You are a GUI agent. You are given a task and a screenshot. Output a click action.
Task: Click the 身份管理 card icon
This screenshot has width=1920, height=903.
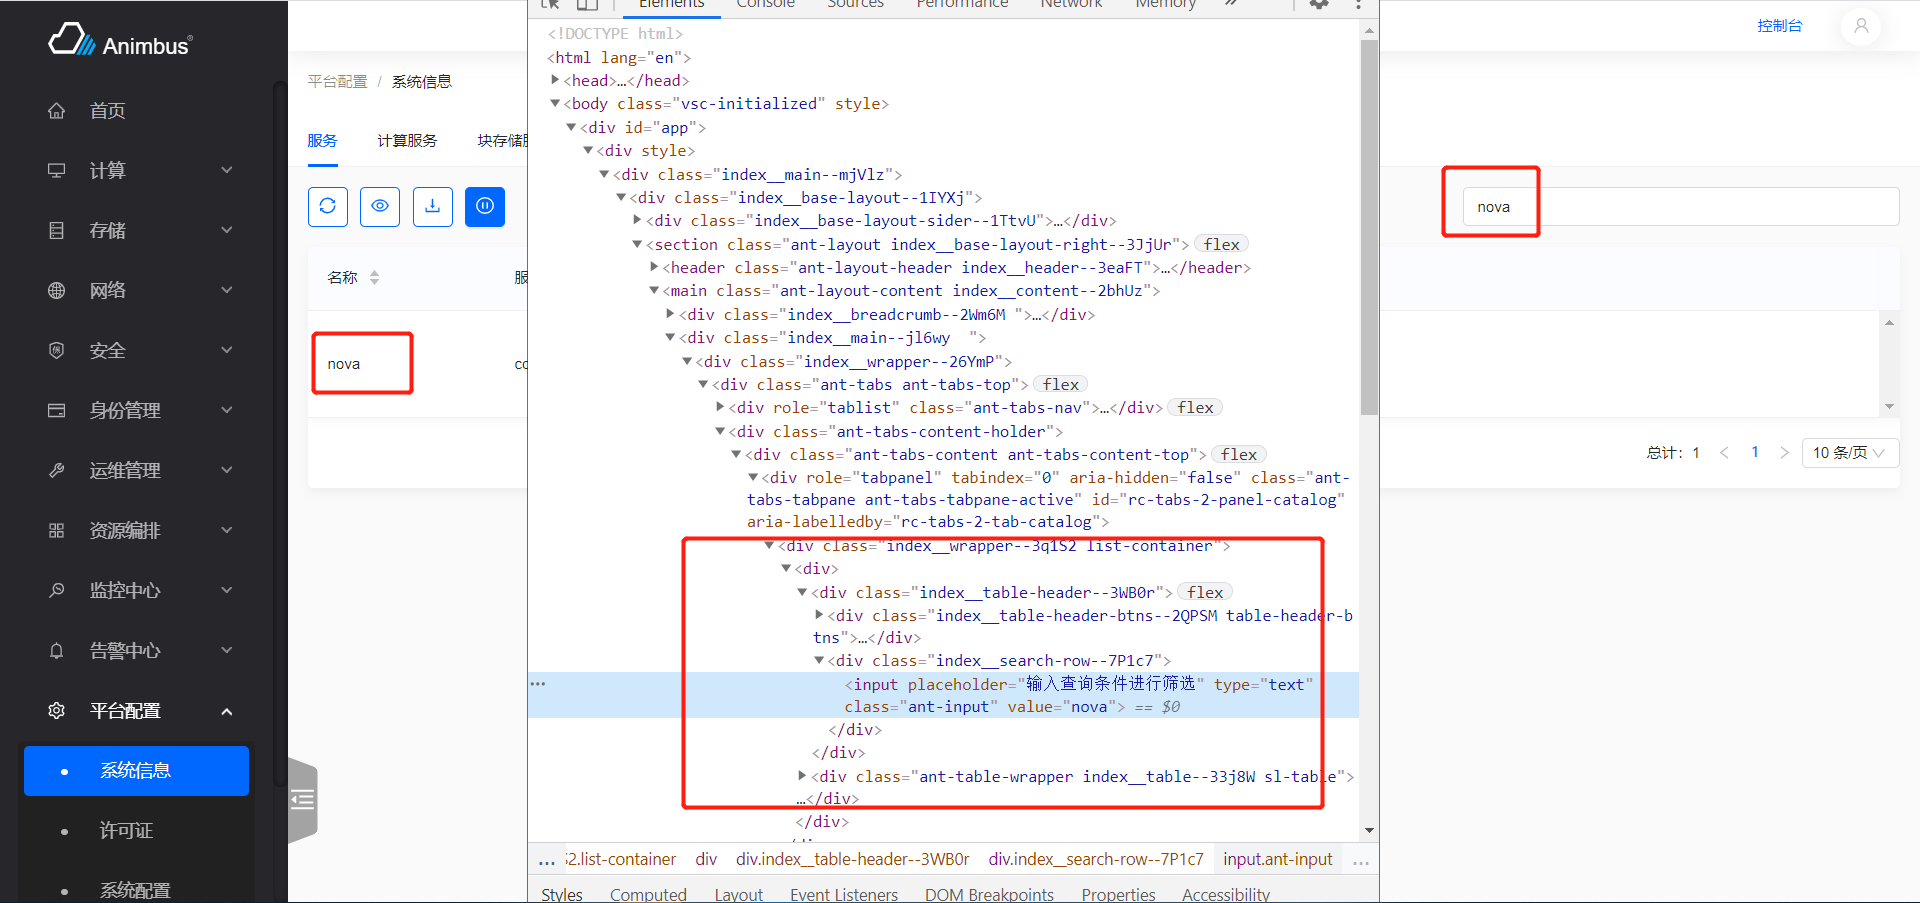point(57,411)
